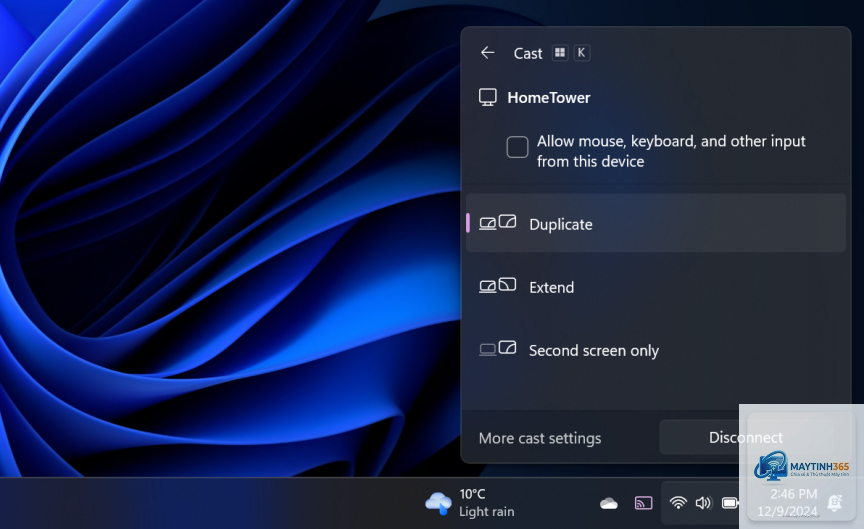The image size is (864, 529).
Task: Click the weather cloud rain icon
Action: click(439, 503)
